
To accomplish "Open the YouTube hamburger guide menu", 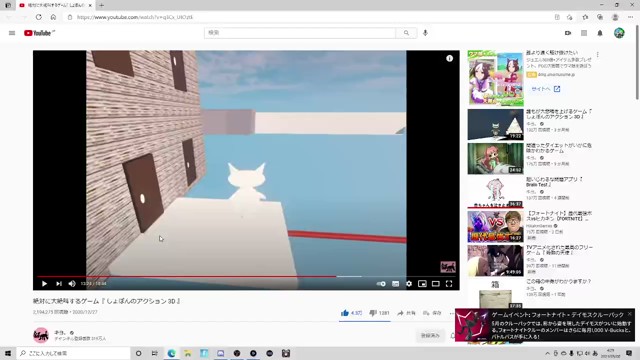I will click(x=12, y=33).
